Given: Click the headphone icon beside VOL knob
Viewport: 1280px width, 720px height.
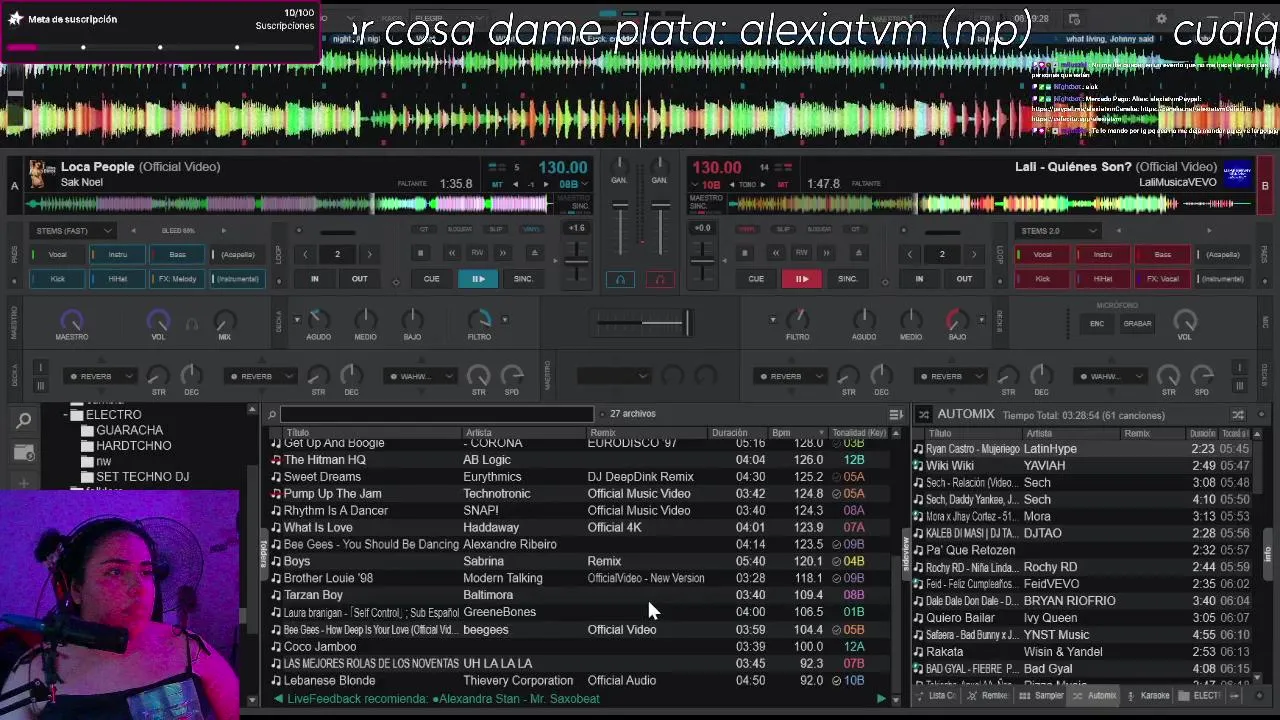Looking at the screenshot, I should click(x=192, y=323).
